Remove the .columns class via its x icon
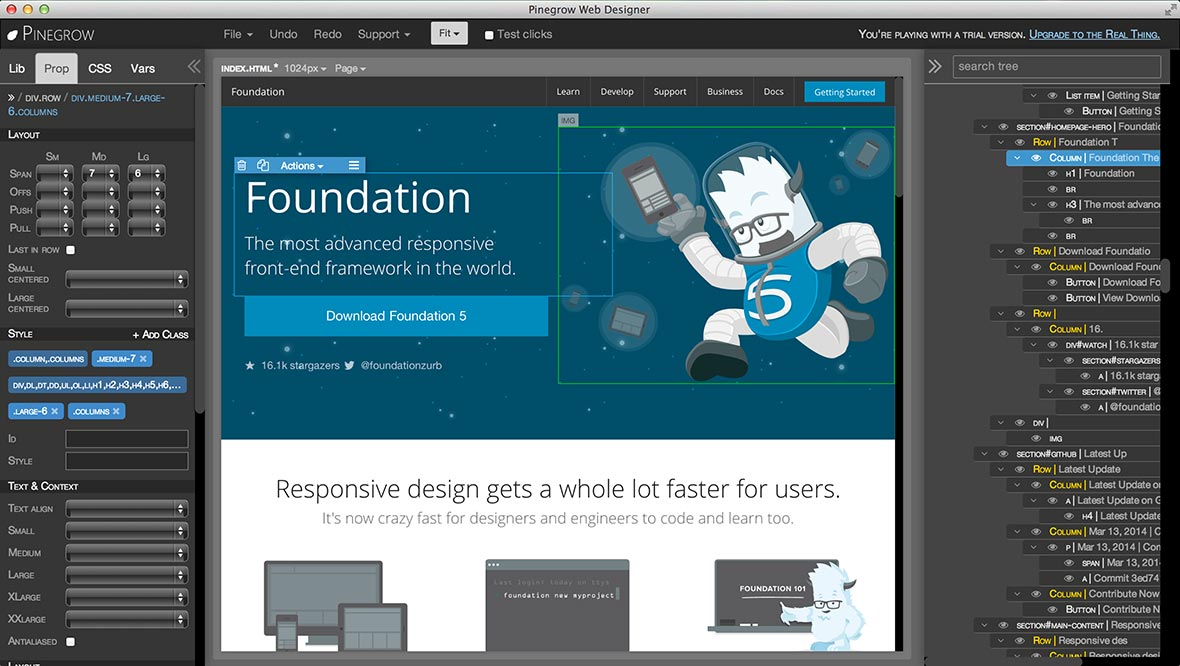 (x=116, y=412)
